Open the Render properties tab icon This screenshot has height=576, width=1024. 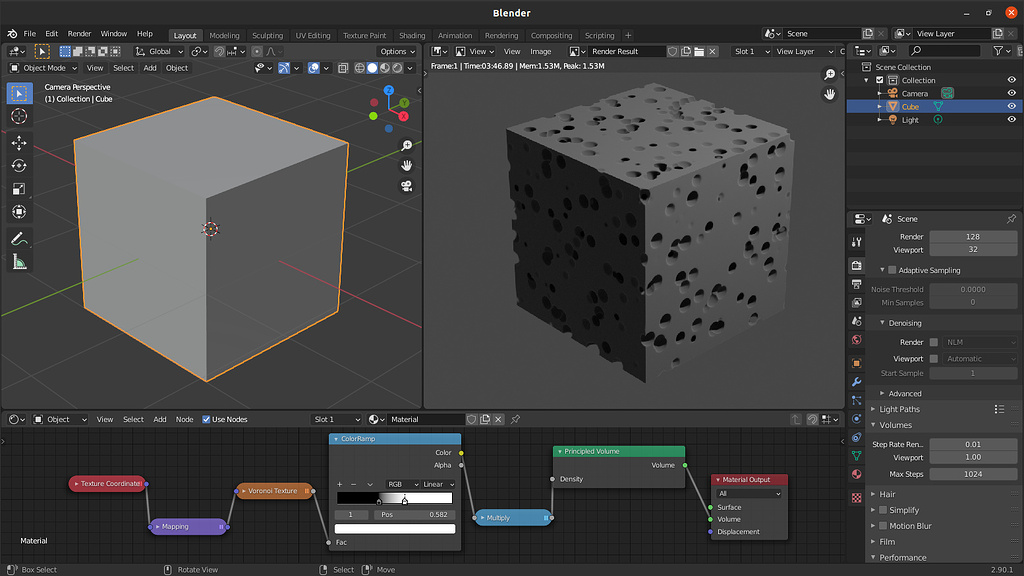tap(857, 265)
